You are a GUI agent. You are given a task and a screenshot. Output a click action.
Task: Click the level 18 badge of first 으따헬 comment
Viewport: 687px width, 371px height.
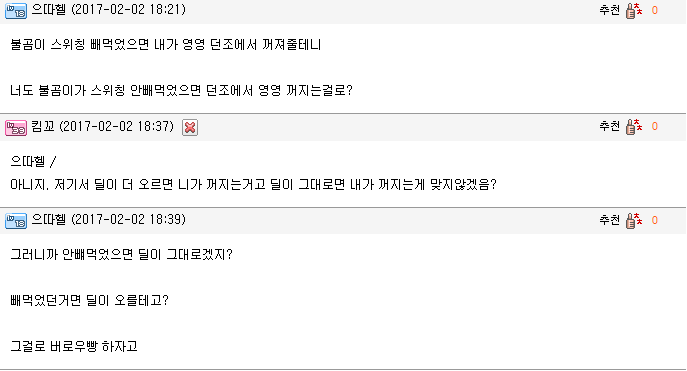(x=16, y=11)
